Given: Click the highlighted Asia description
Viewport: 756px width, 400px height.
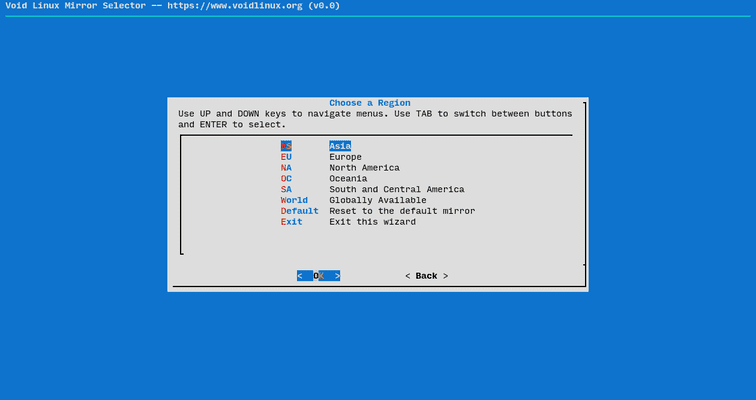Looking at the screenshot, I should pyautogui.click(x=340, y=146).
